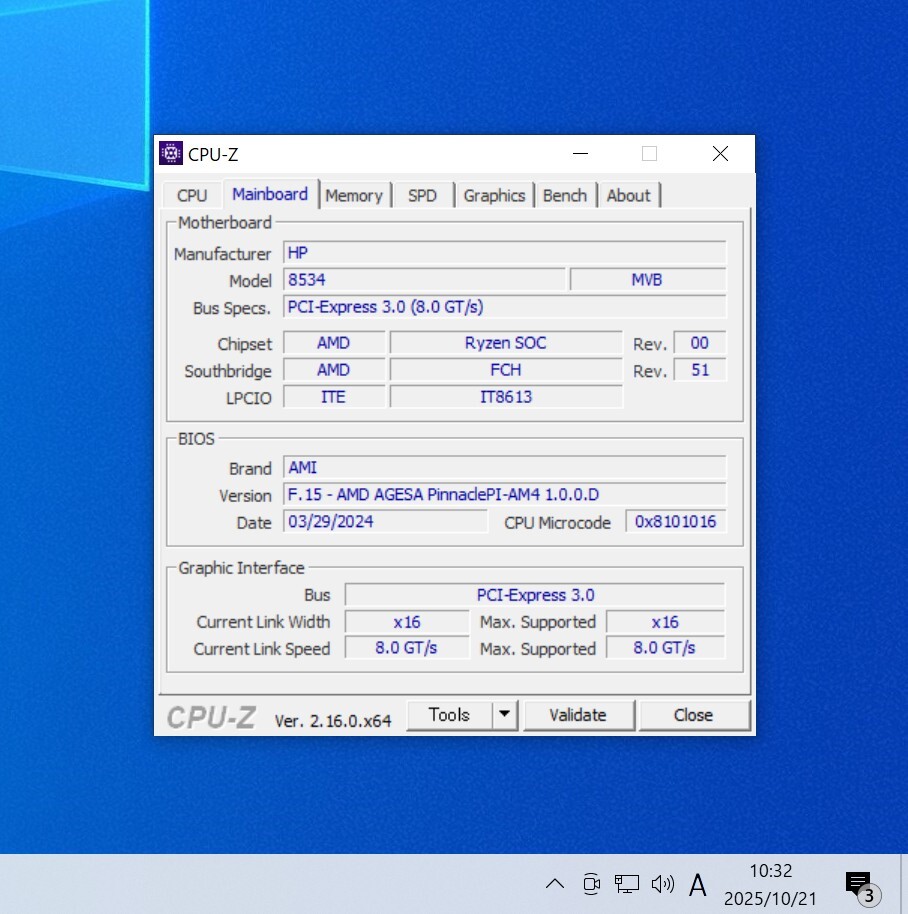908x914 pixels.
Task: Click the CPU-Z app icon in title bar
Action: (x=171, y=154)
